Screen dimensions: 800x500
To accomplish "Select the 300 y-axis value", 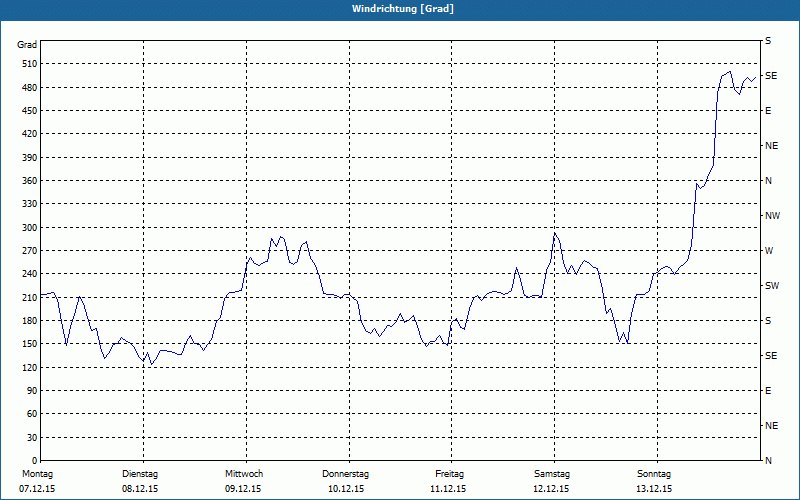I will 30,228.
